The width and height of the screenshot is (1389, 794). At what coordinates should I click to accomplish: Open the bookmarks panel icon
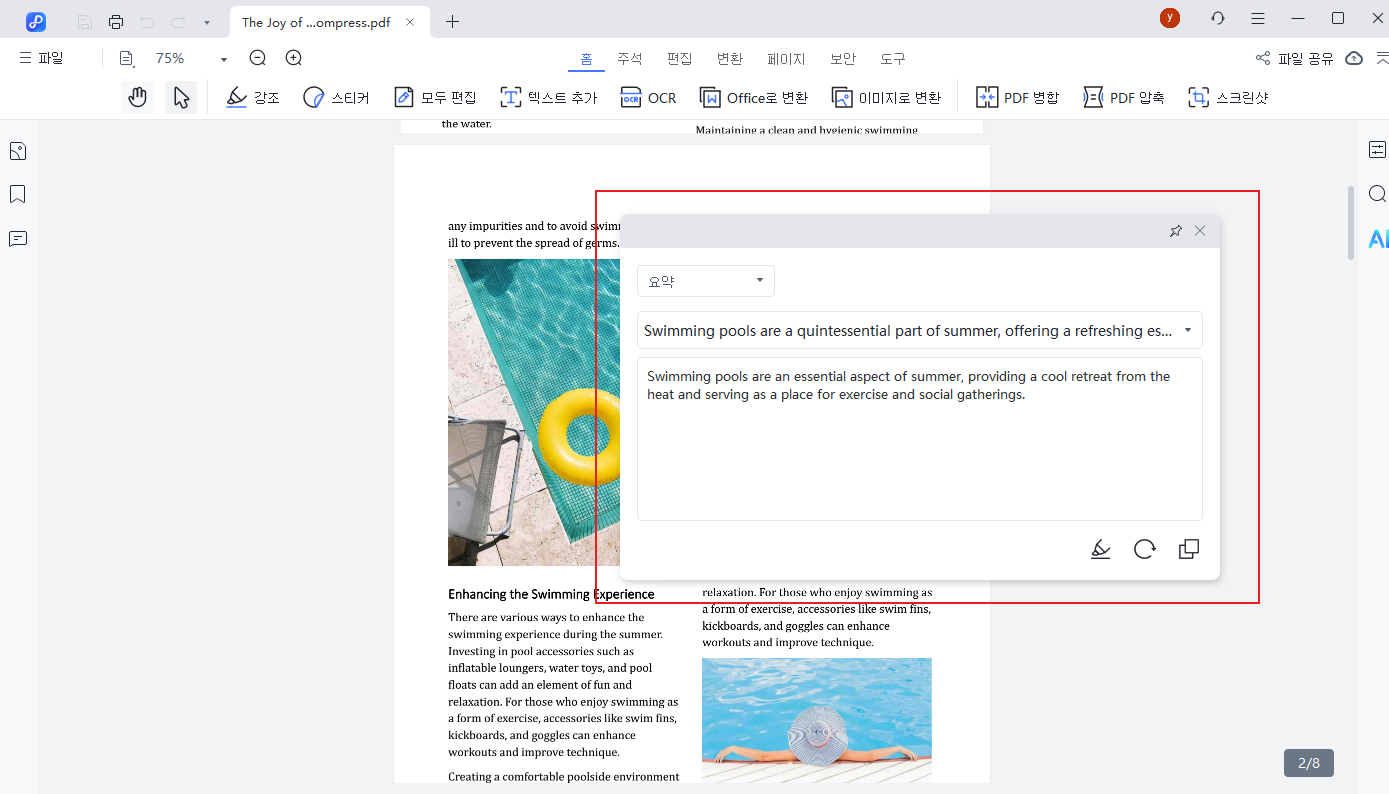(x=17, y=194)
